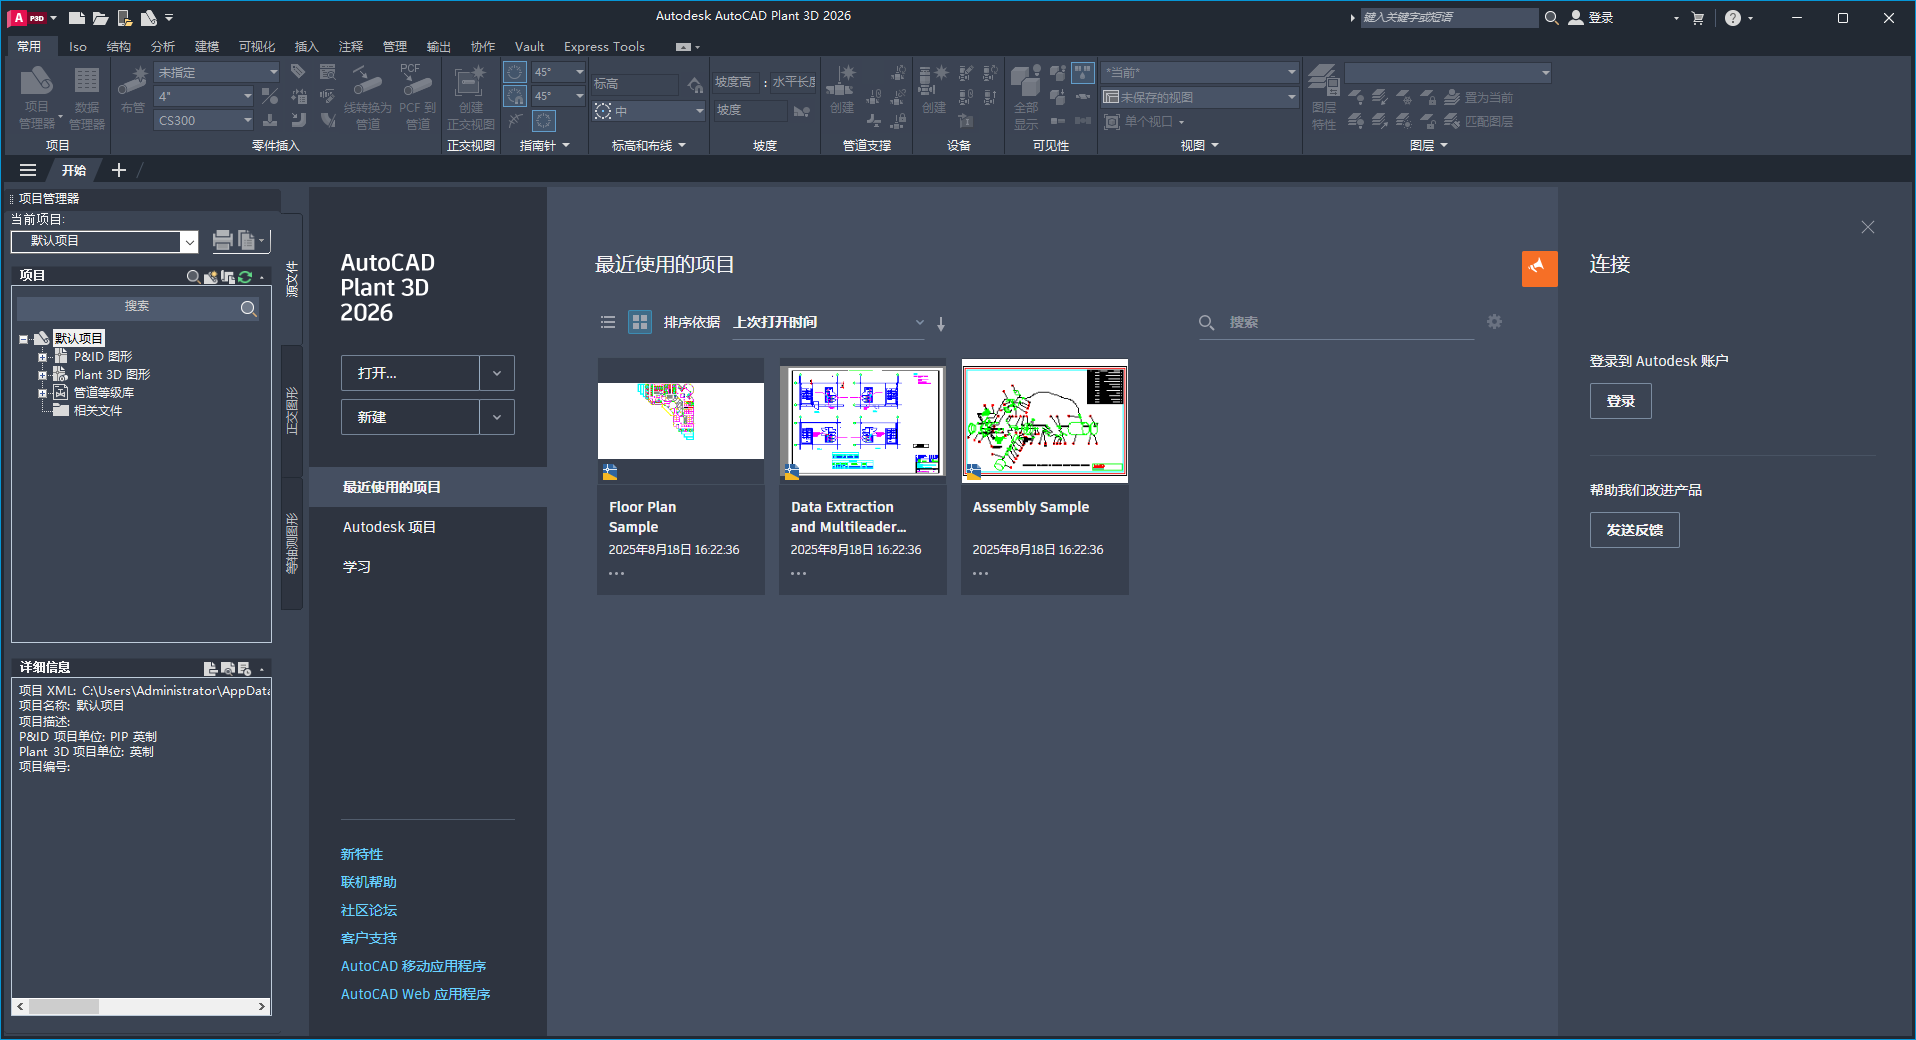Click the 线转换为管道 tool
This screenshot has height=1040, width=1916.
click(366, 95)
